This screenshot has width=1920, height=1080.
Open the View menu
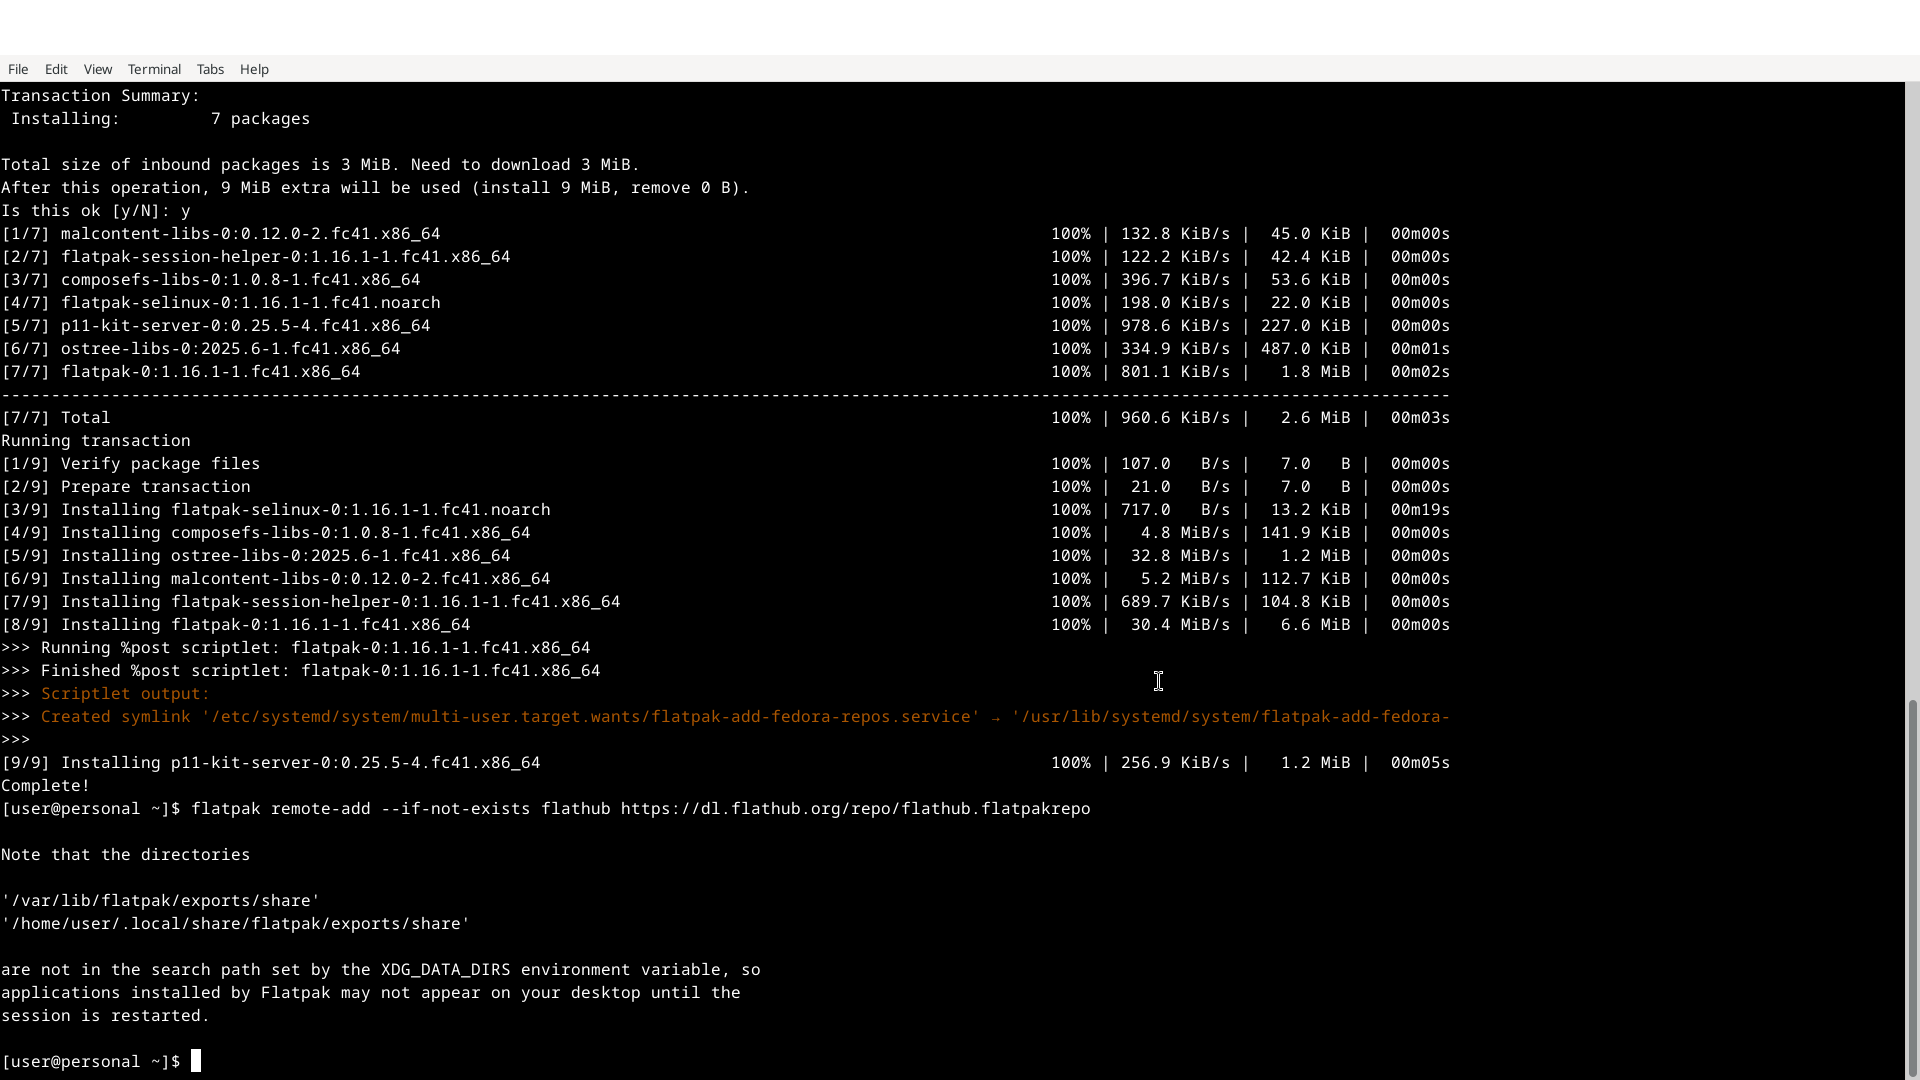point(98,69)
